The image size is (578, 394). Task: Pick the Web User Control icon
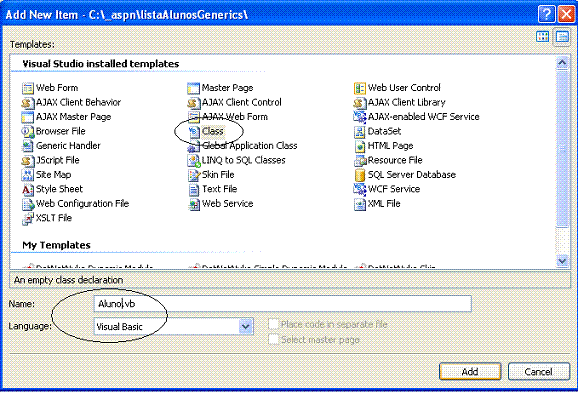pyautogui.click(x=360, y=88)
